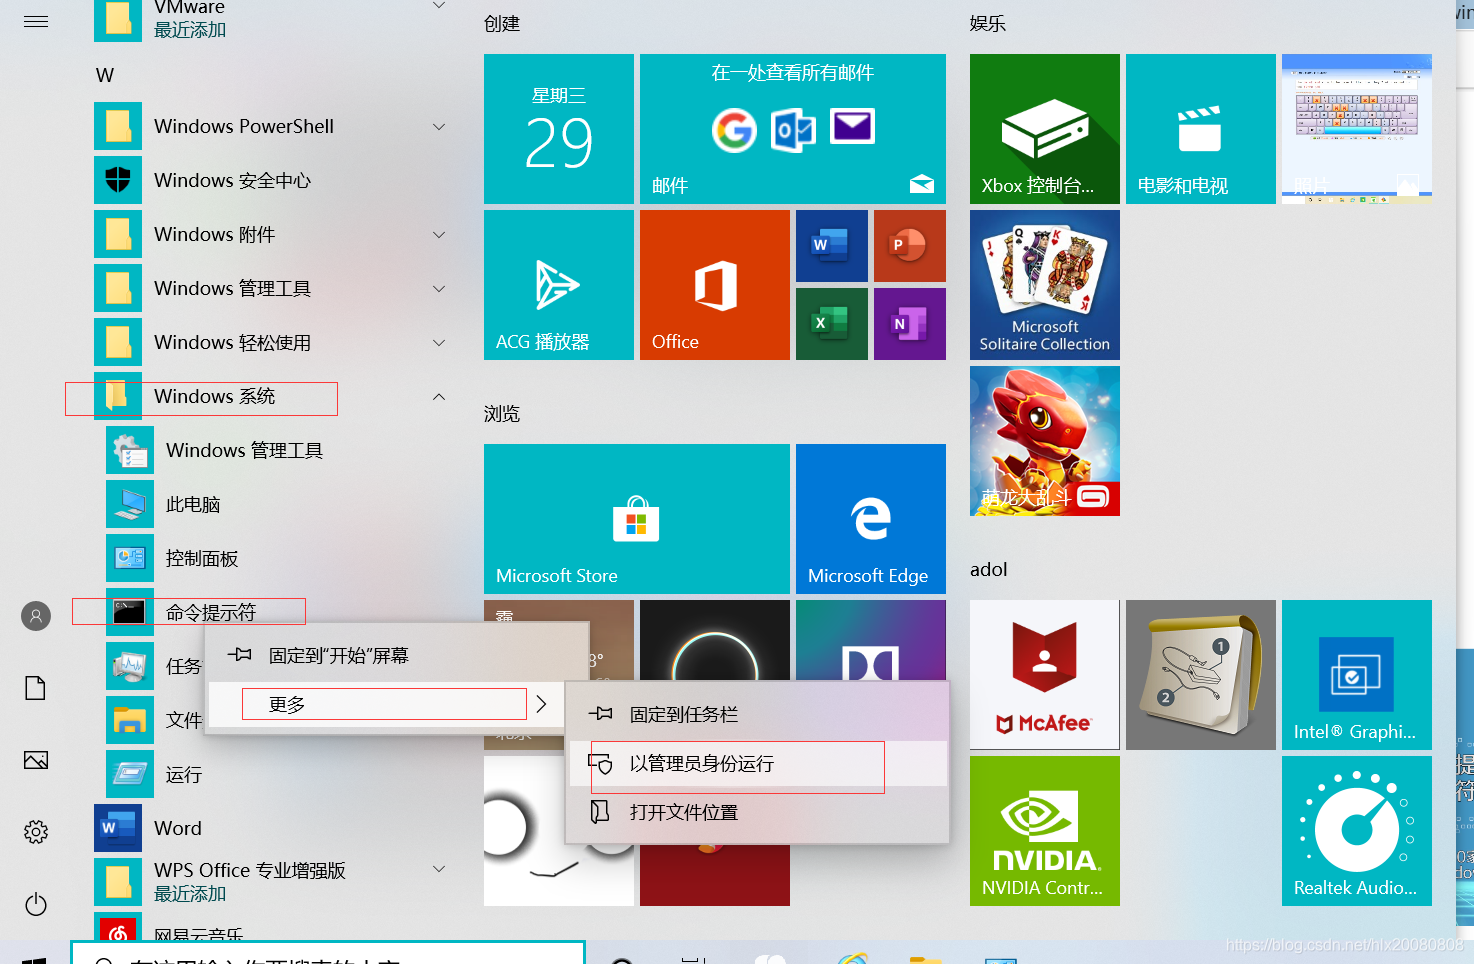The height and width of the screenshot is (964, 1474).
Task: Open the Intel Graphics tile
Action: coord(1356,675)
